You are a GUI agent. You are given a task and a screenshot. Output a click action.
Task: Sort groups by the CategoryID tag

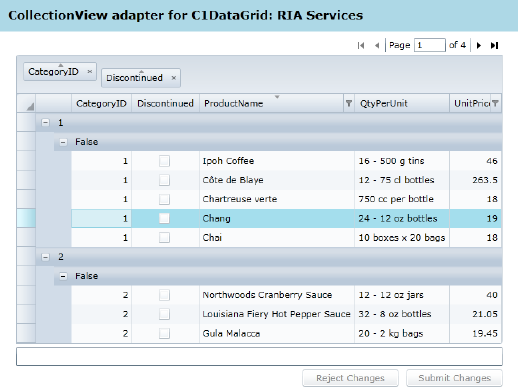click(x=53, y=71)
